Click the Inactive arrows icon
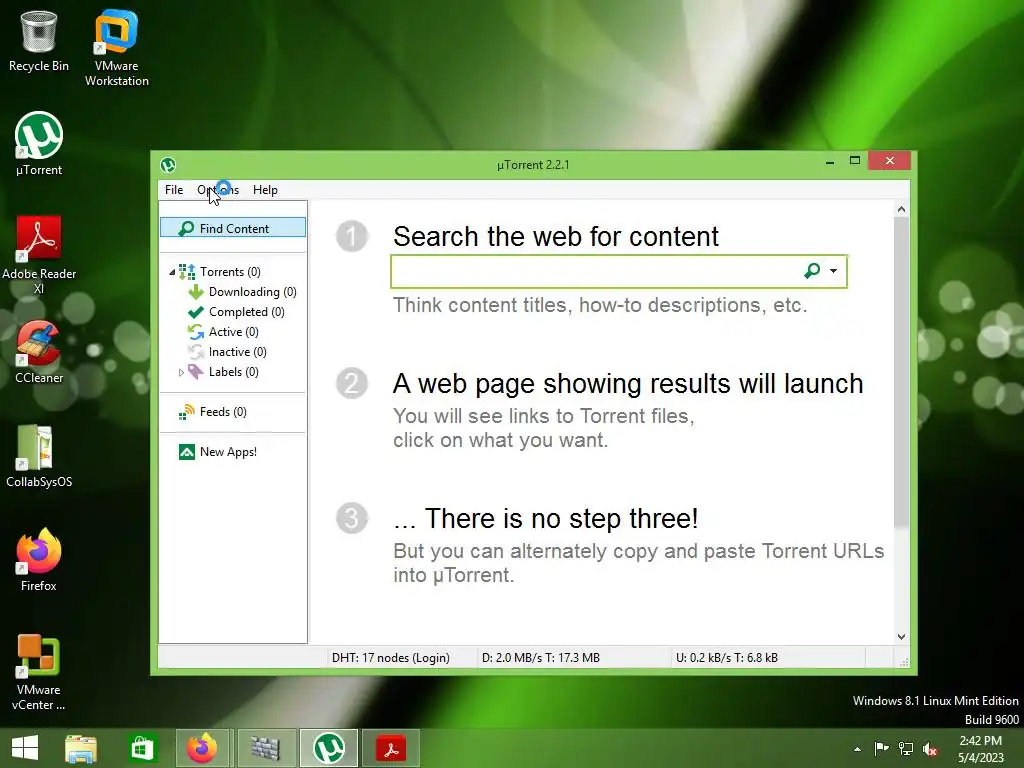The height and width of the screenshot is (768, 1024). [196, 352]
